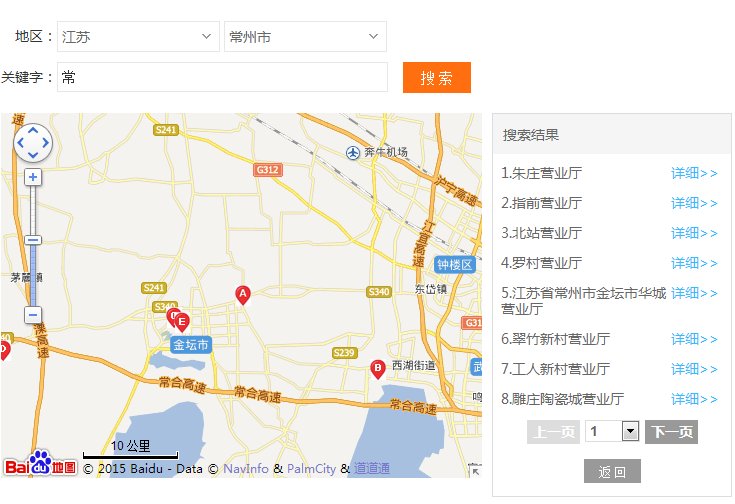The width and height of the screenshot is (735, 504).
Task: Click the S239 road badge
Action: click(x=345, y=353)
